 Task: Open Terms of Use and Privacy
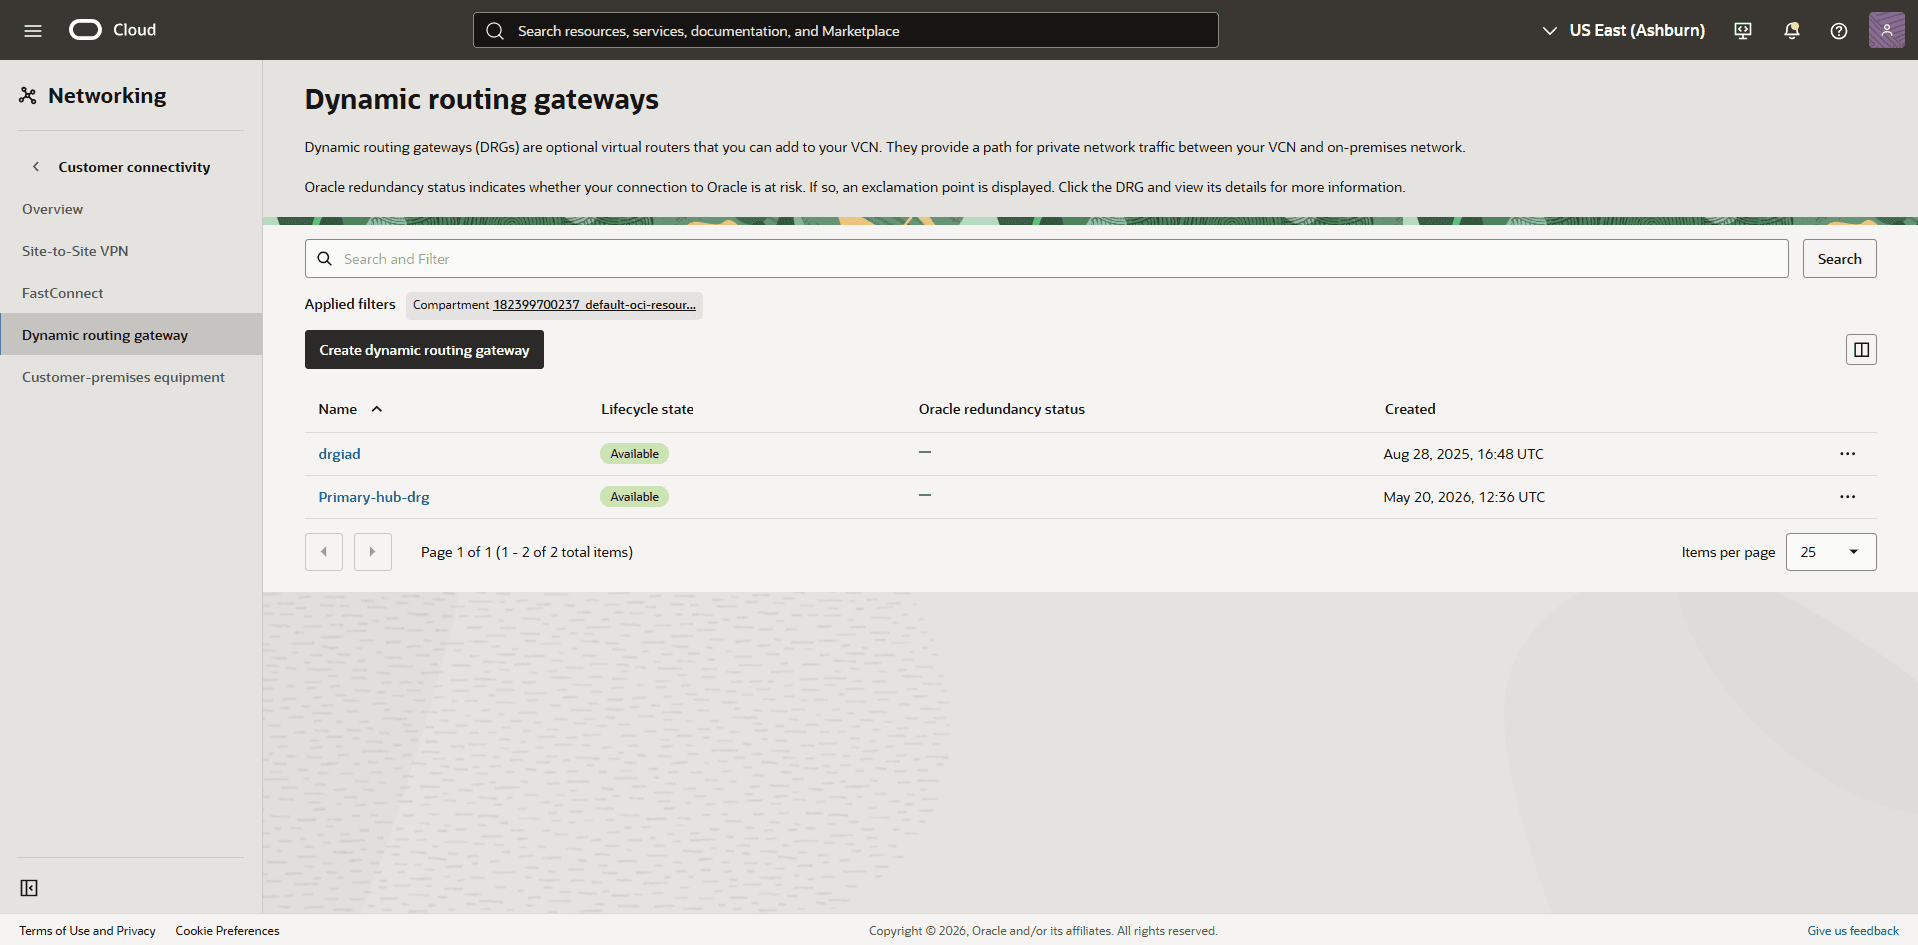(x=87, y=931)
